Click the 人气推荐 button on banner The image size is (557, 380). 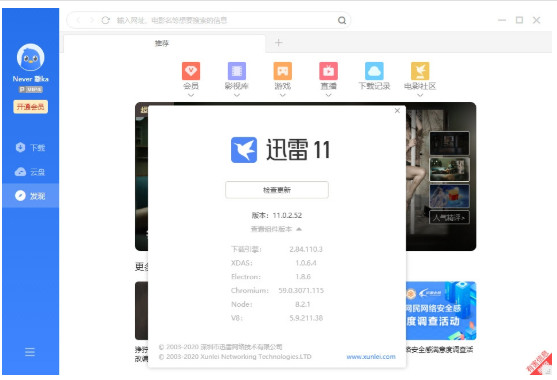tap(449, 217)
